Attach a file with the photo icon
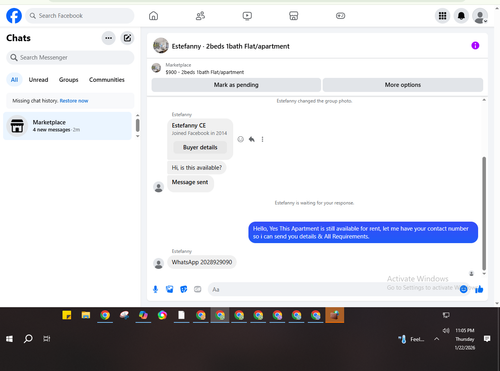 click(x=170, y=289)
